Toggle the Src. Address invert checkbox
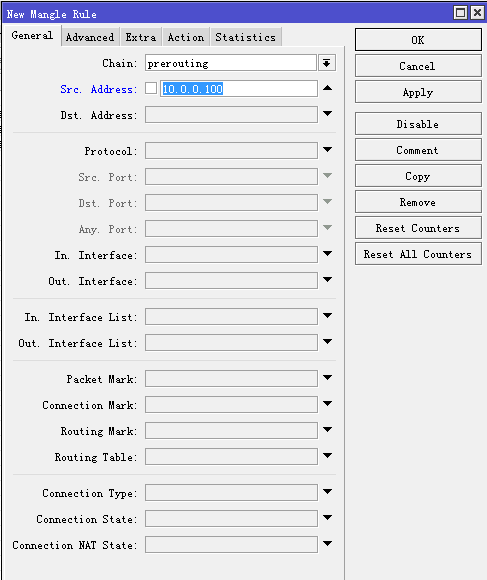The image size is (487, 580). click(151, 88)
